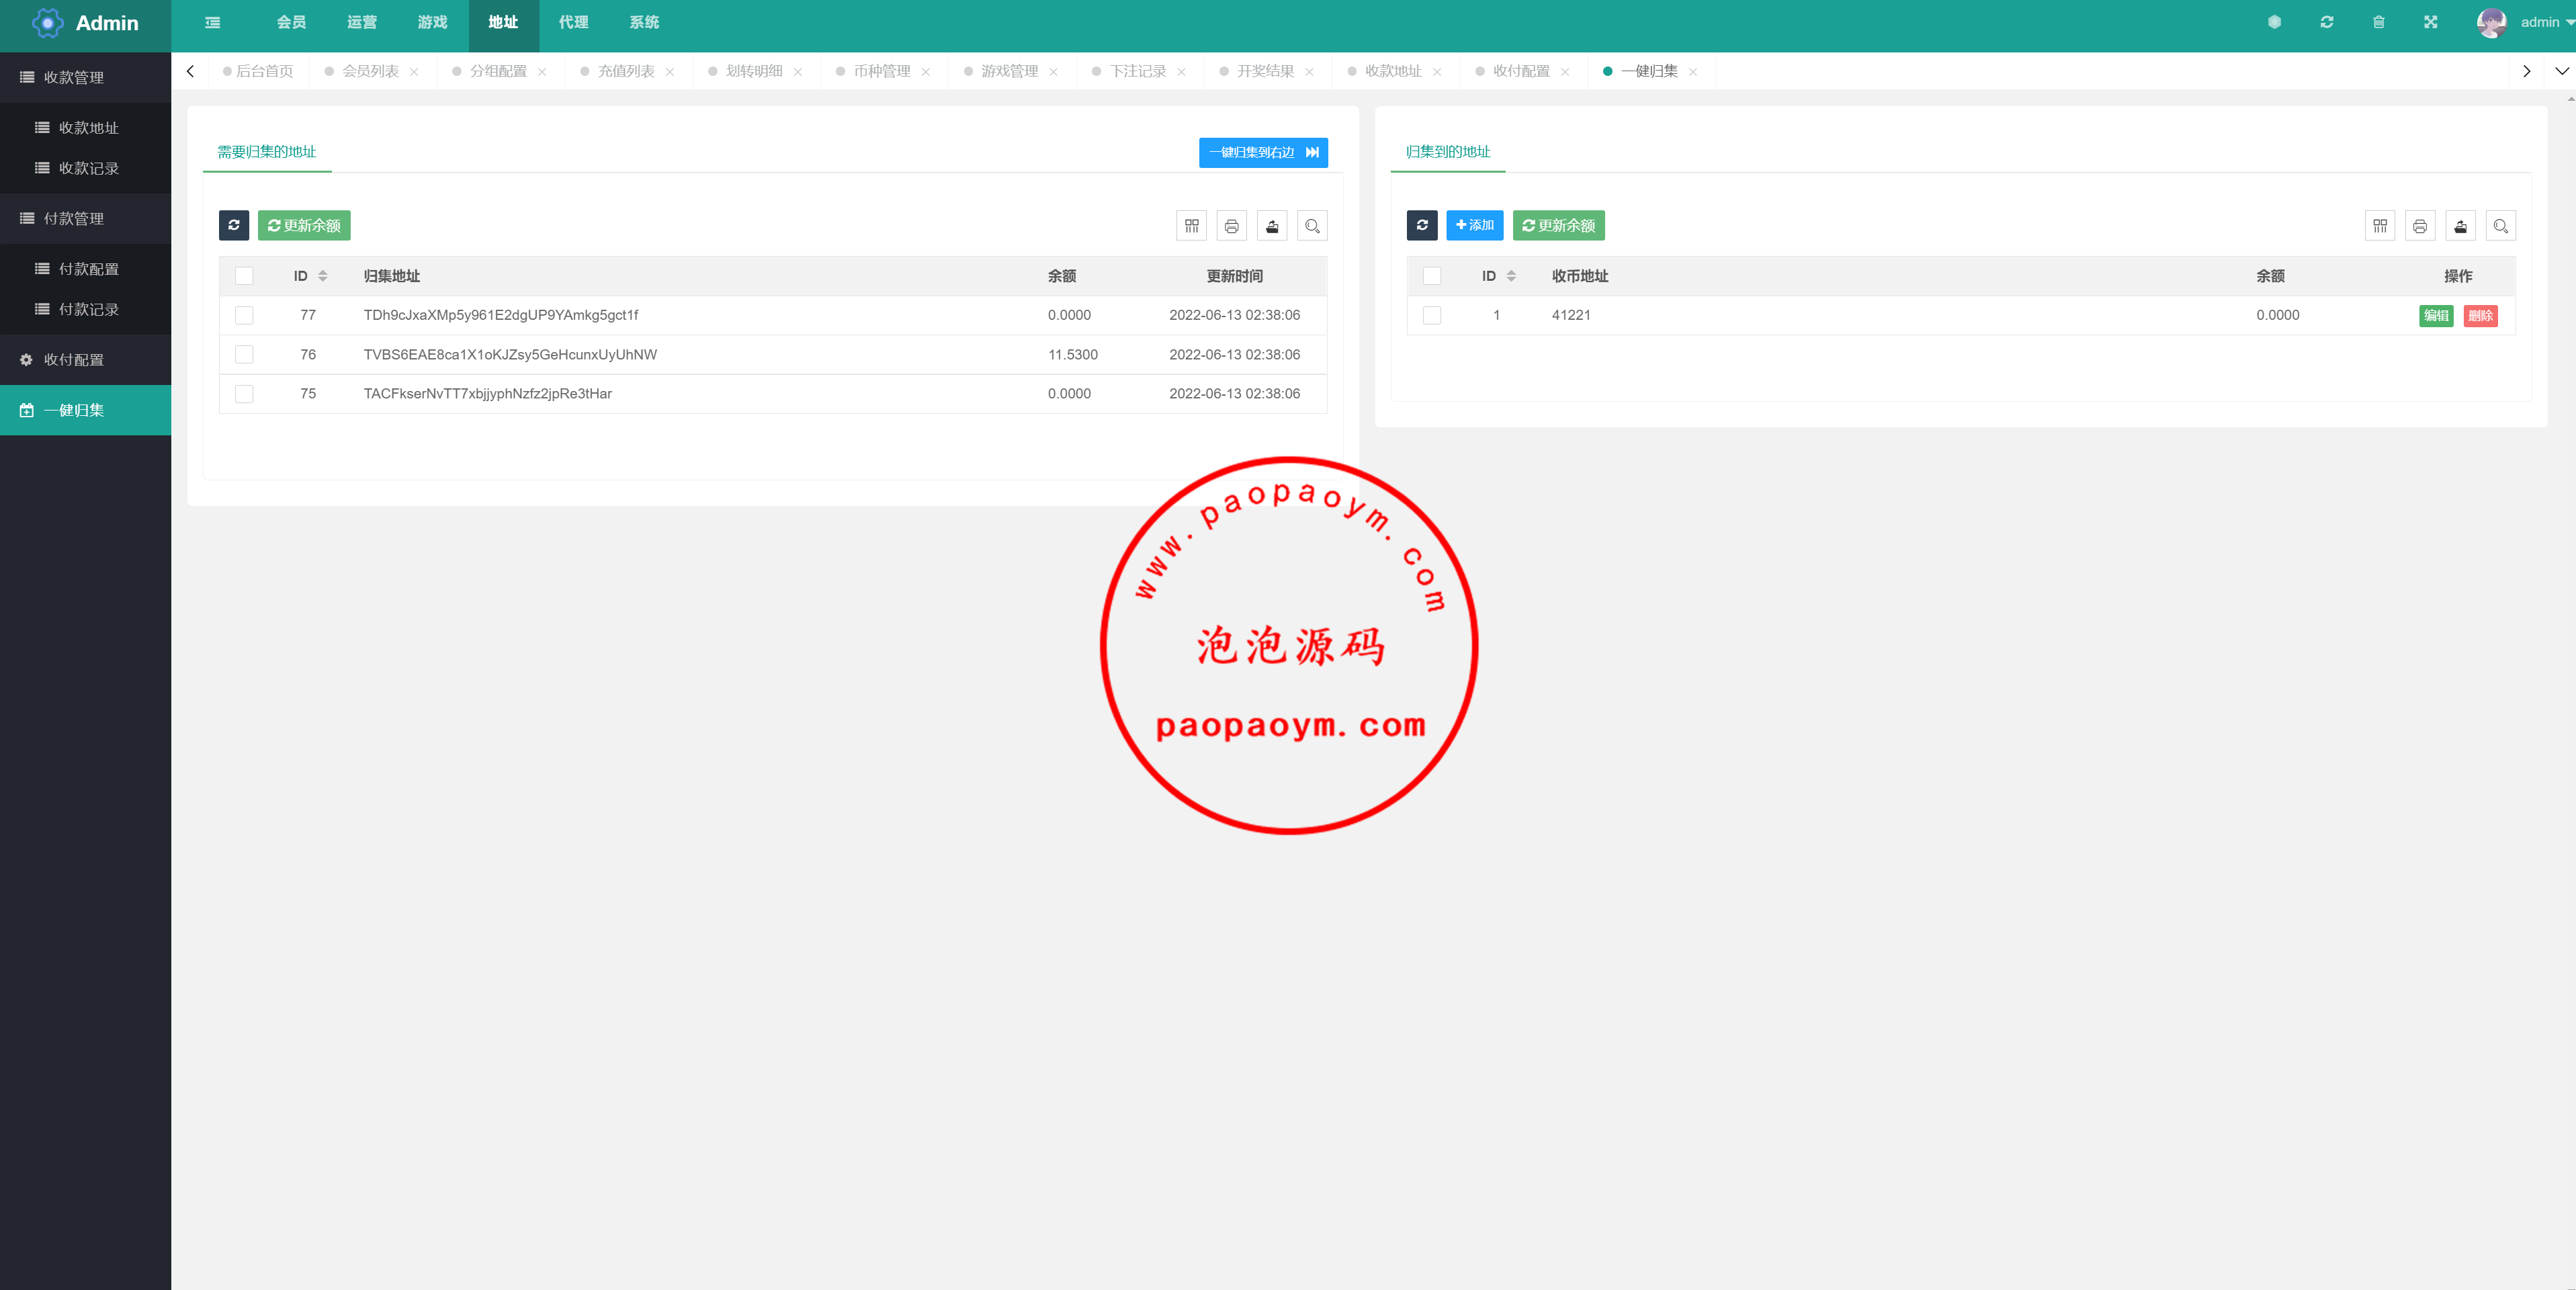Viewport: 2576px width, 1290px height.
Task: Click the fullscreen icon in header
Action: click(2430, 22)
